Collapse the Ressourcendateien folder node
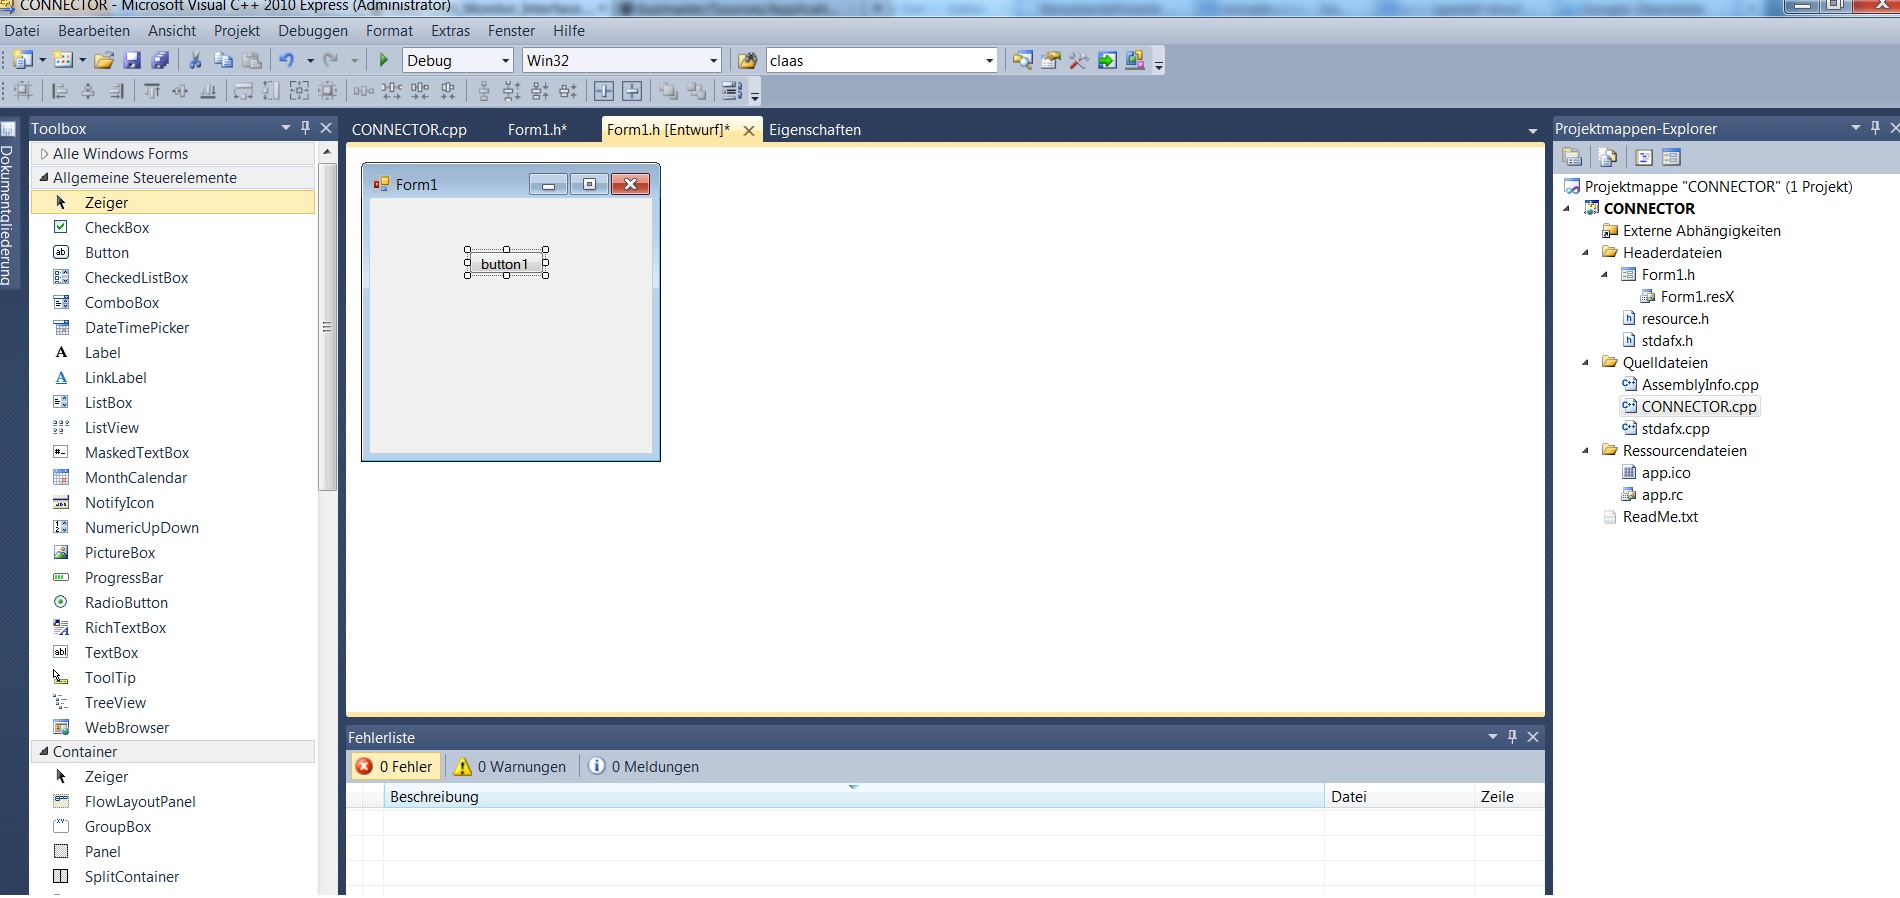 (1586, 451)
